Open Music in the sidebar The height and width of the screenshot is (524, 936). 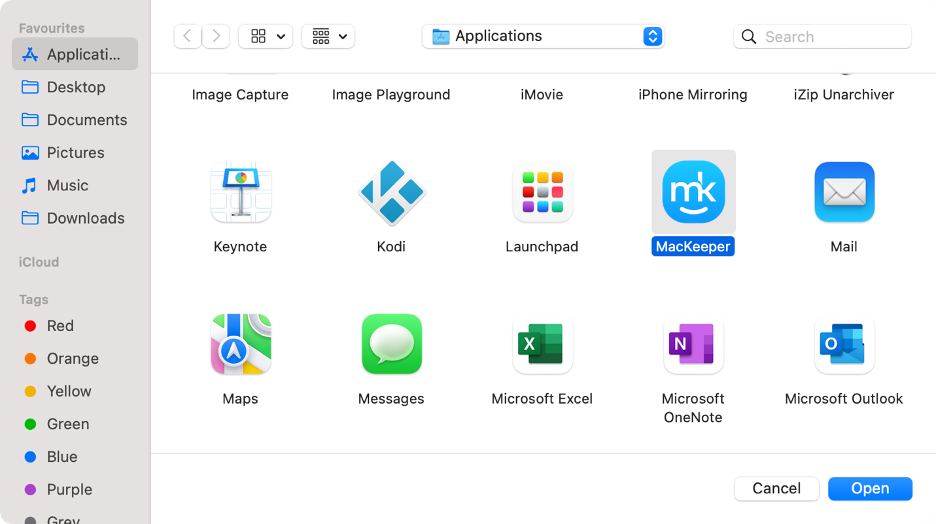(x=75, y=186)
